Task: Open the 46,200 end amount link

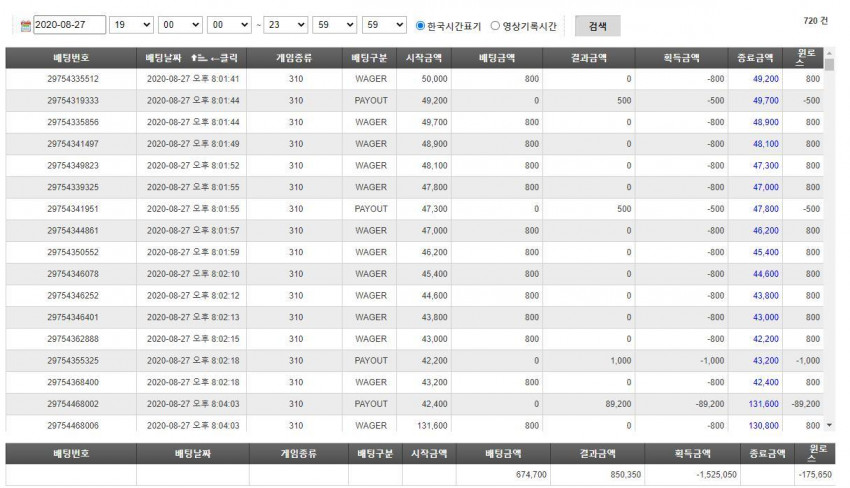Action: [765, 230]
